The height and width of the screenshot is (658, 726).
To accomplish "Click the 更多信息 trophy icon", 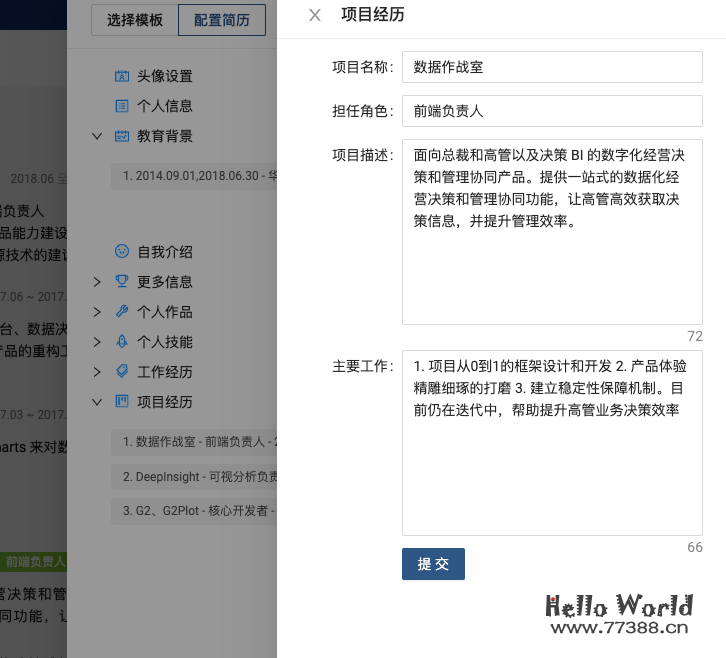I will (122, 282).
